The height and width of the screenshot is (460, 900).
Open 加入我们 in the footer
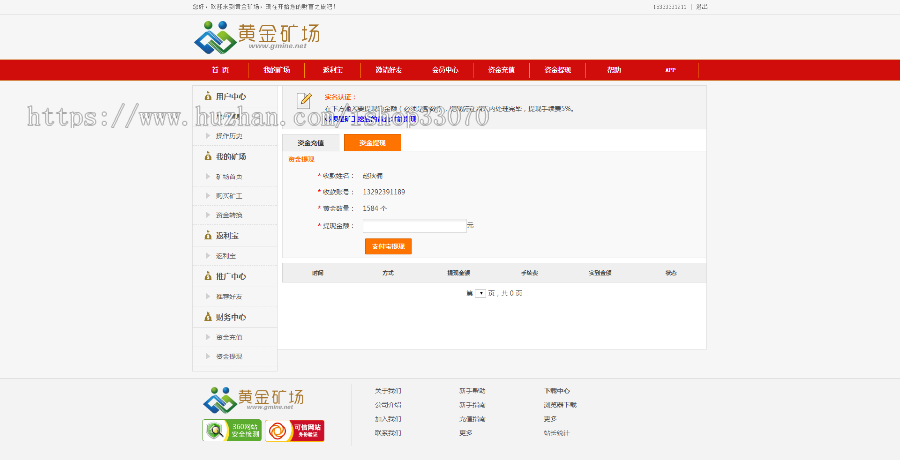(388, 419)
